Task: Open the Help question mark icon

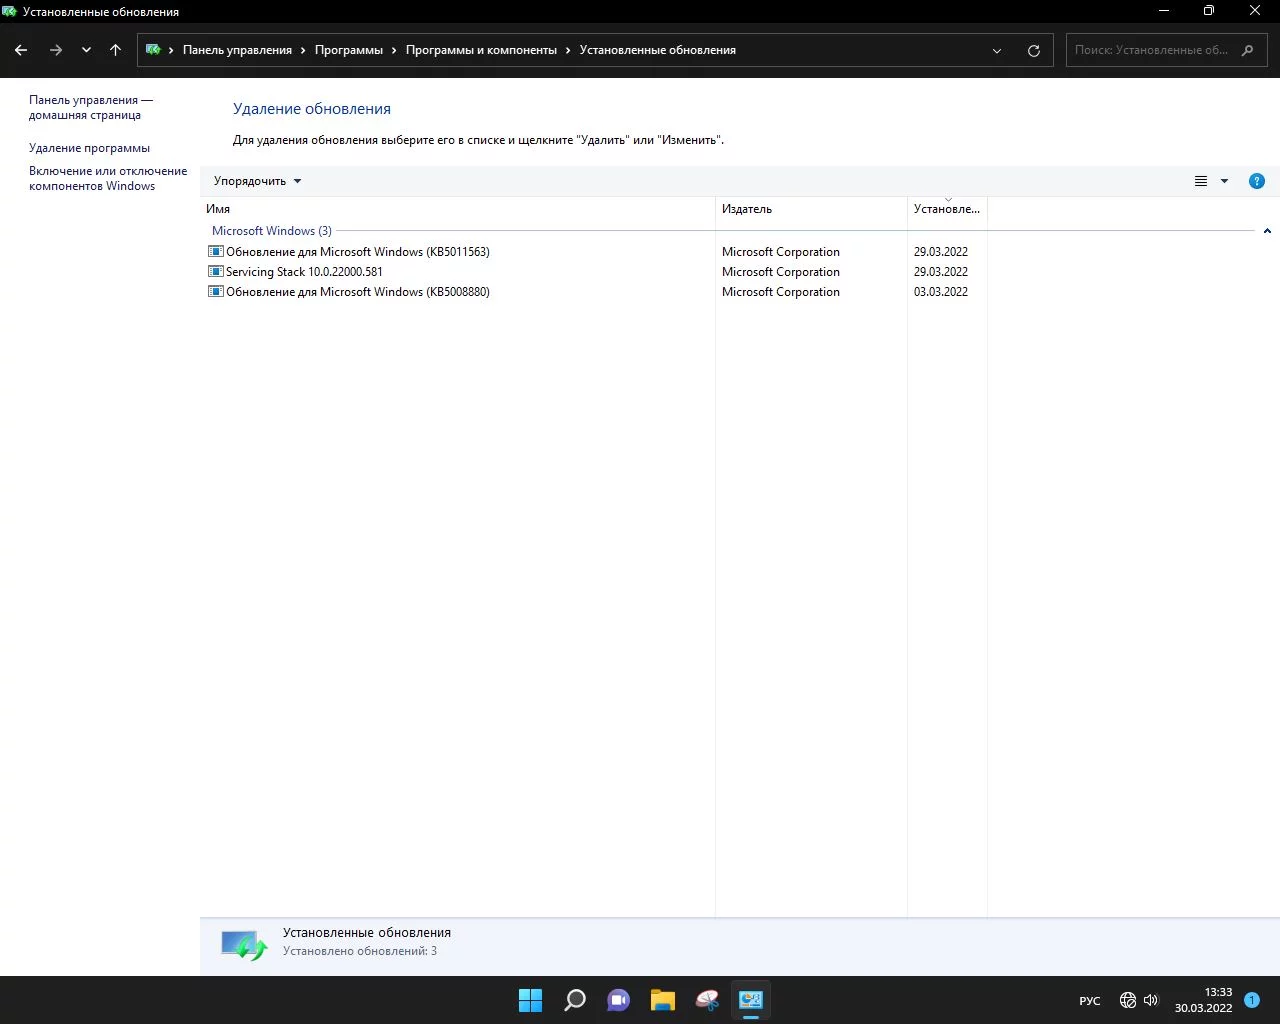Action: point(1256,181)
